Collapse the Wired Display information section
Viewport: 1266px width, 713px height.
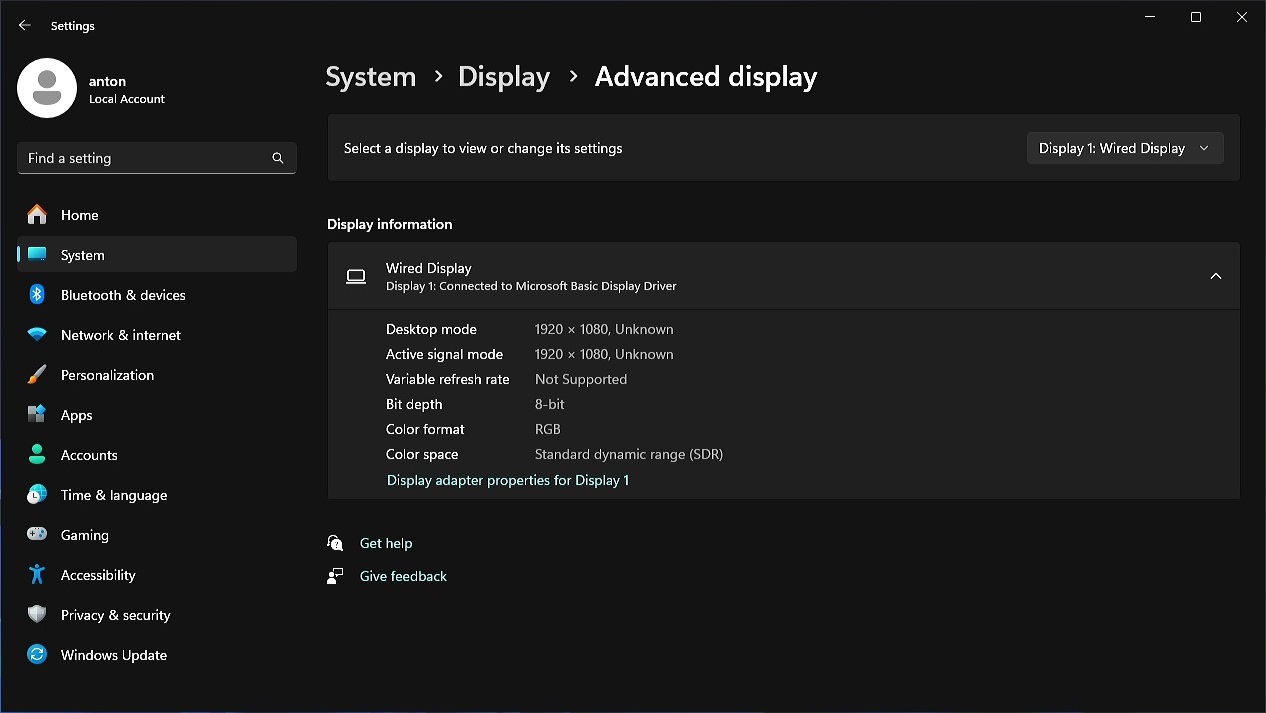pyautogui.click(x=1215, y=276)
